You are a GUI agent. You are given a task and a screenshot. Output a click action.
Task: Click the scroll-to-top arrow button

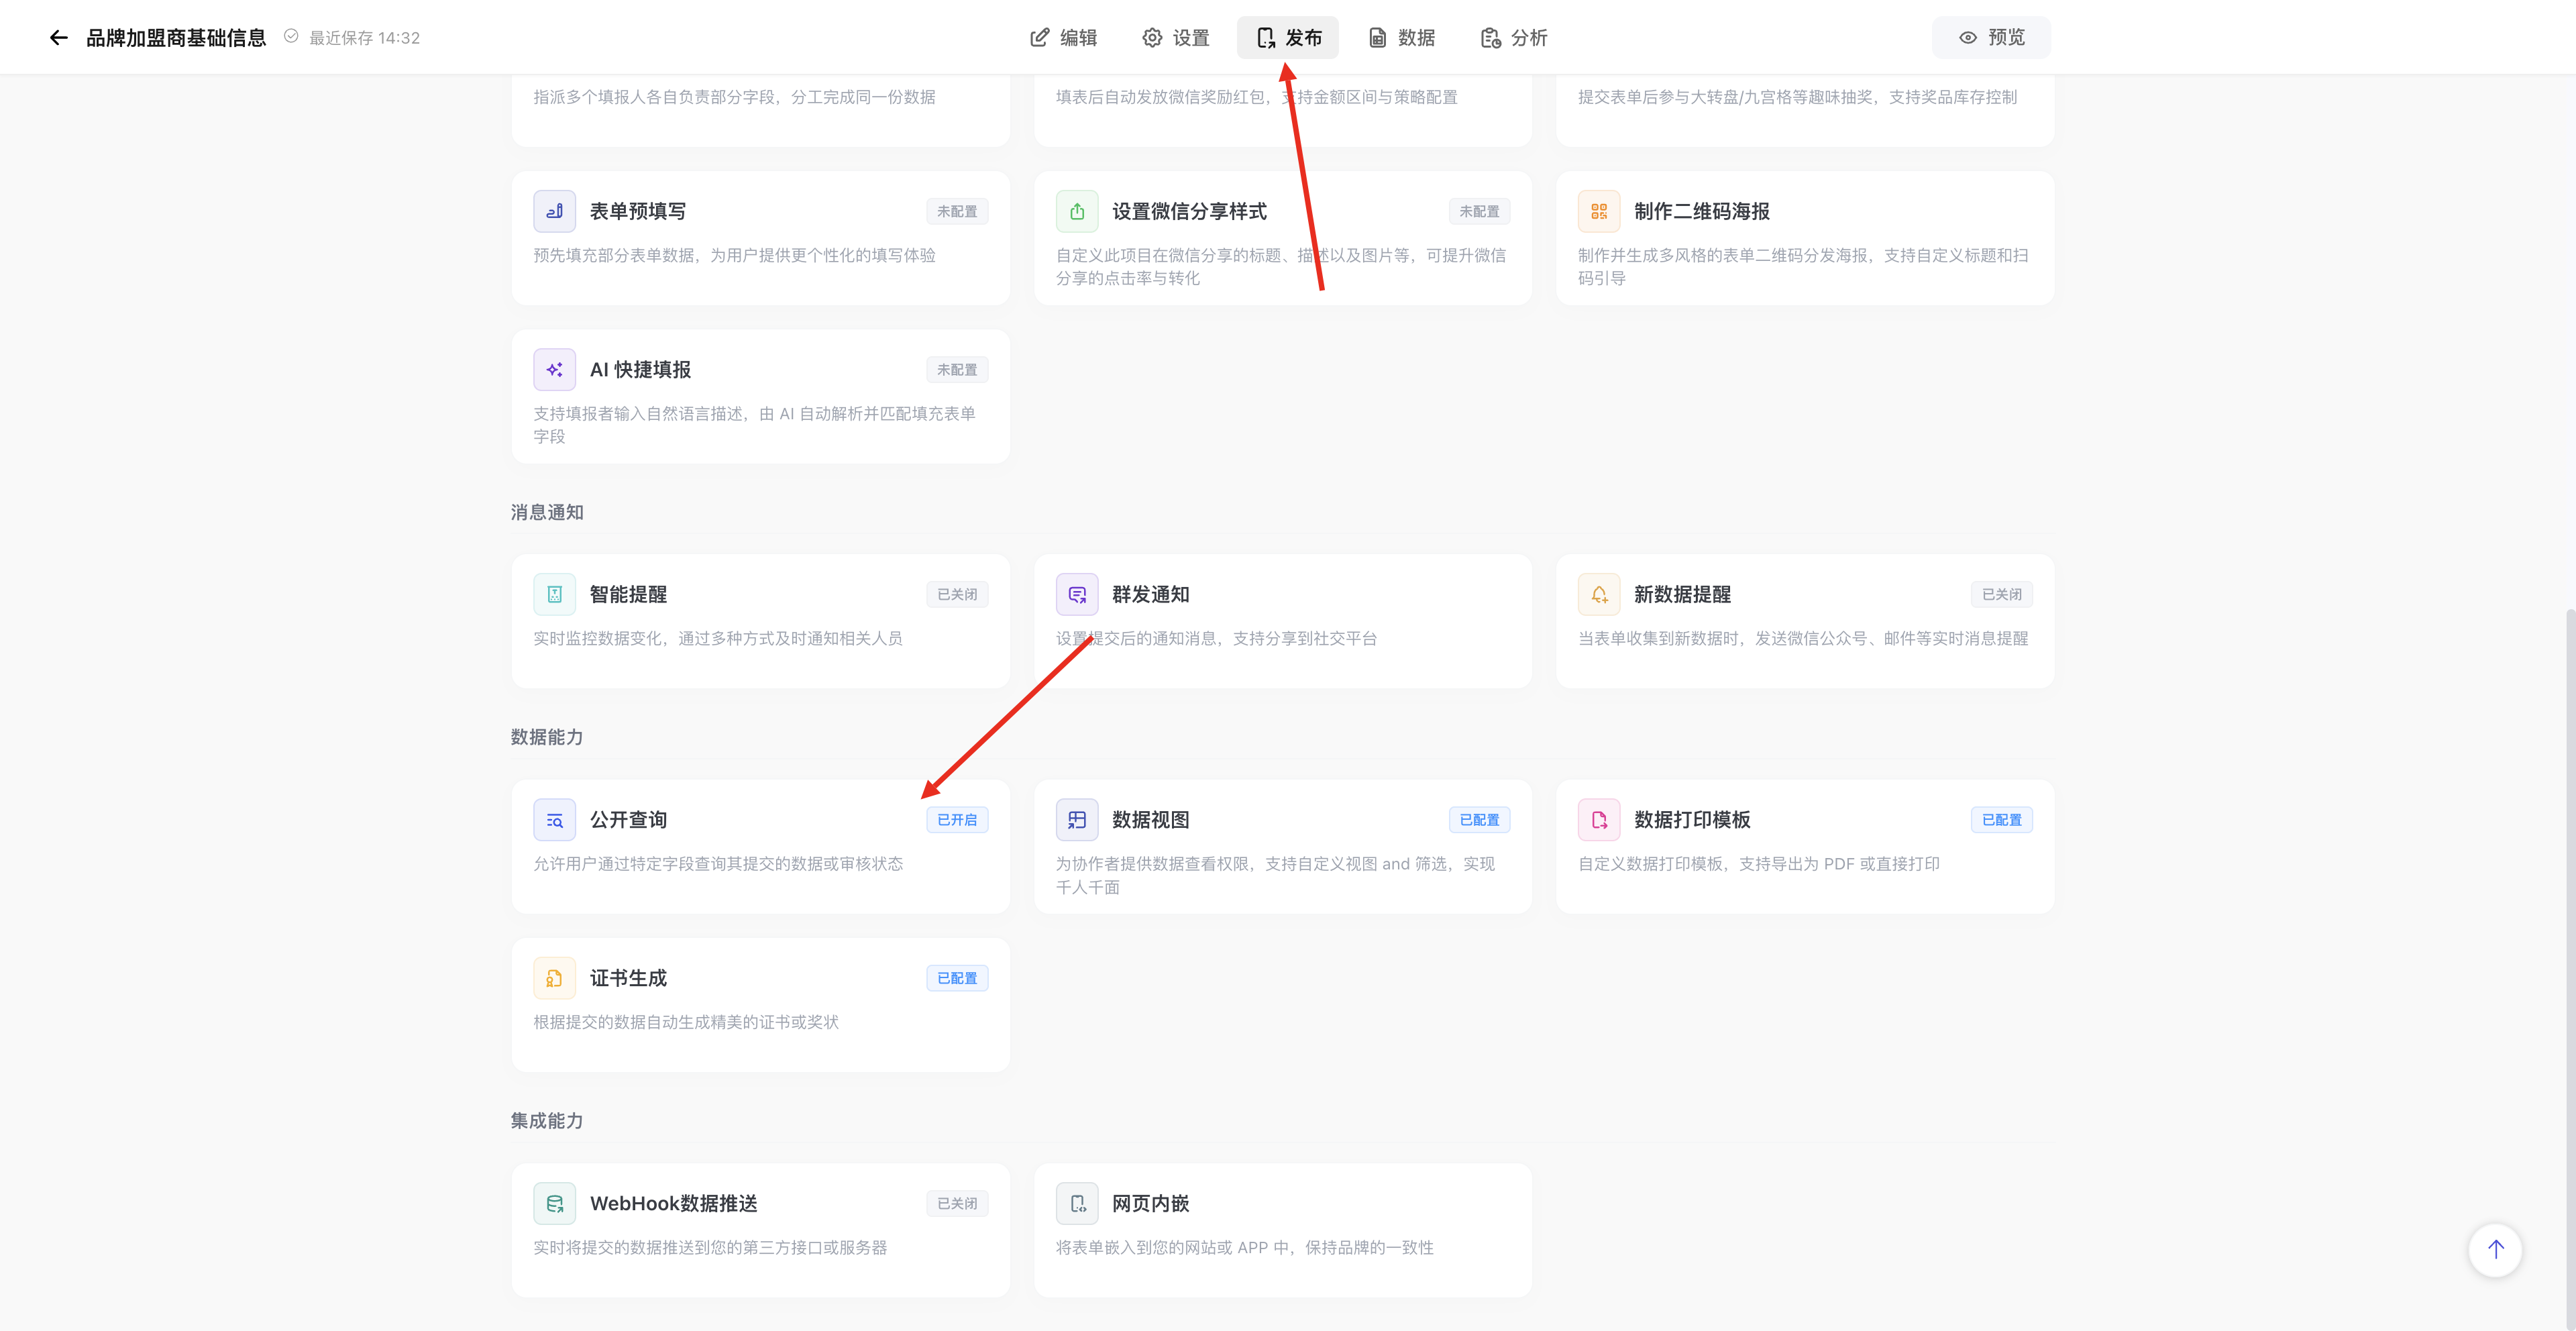2495,1249
